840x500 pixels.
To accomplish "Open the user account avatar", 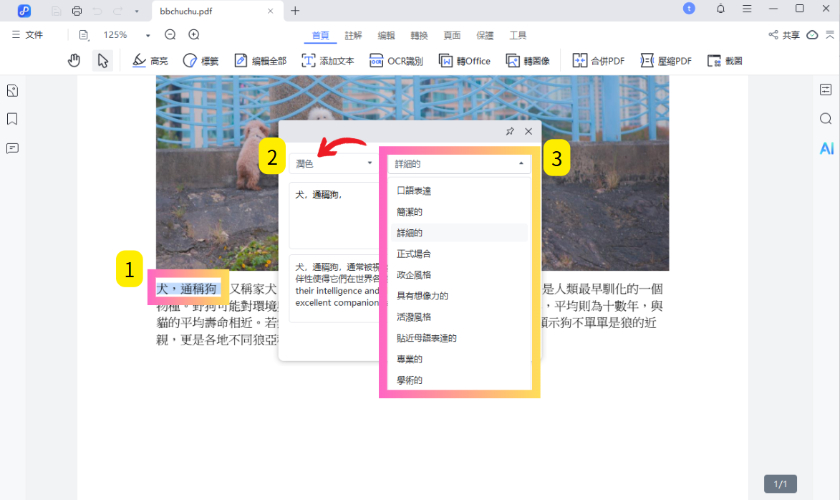I will [689, 9].
